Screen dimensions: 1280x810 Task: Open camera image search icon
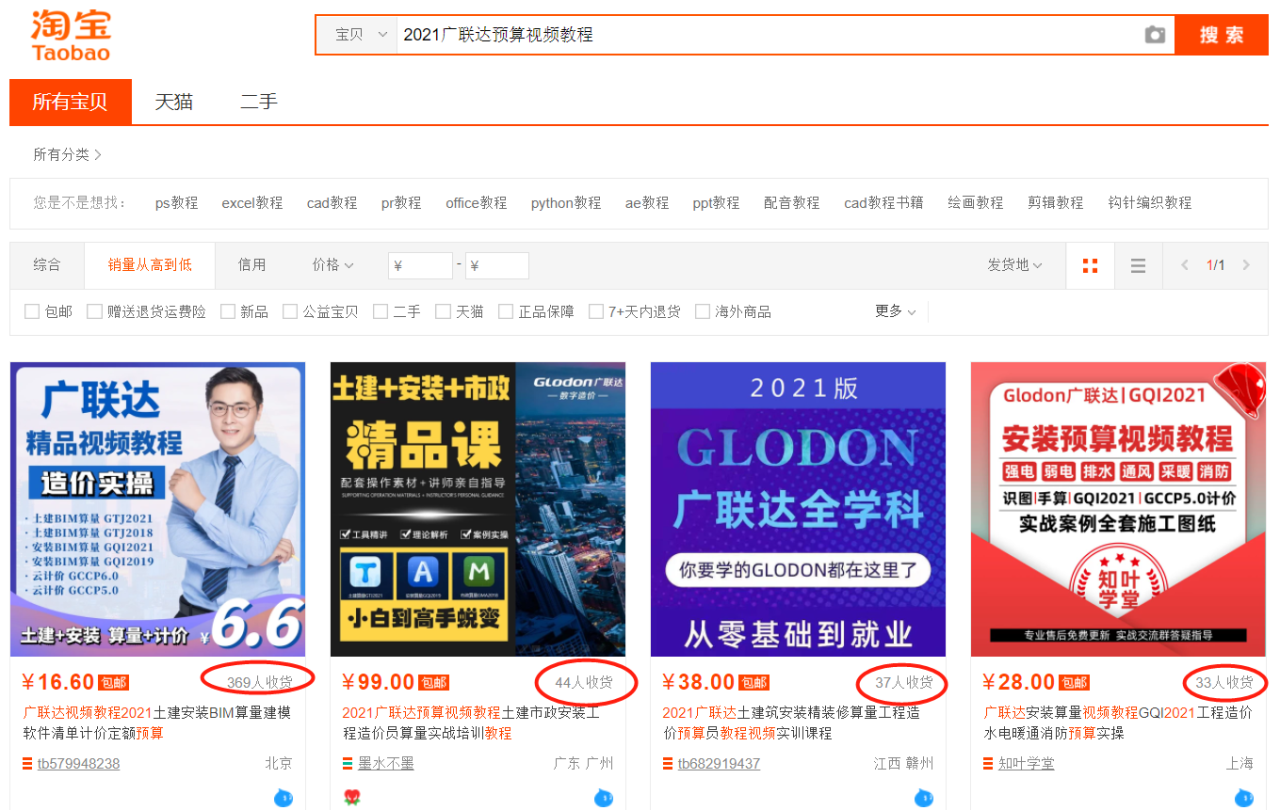(1155, 35)
